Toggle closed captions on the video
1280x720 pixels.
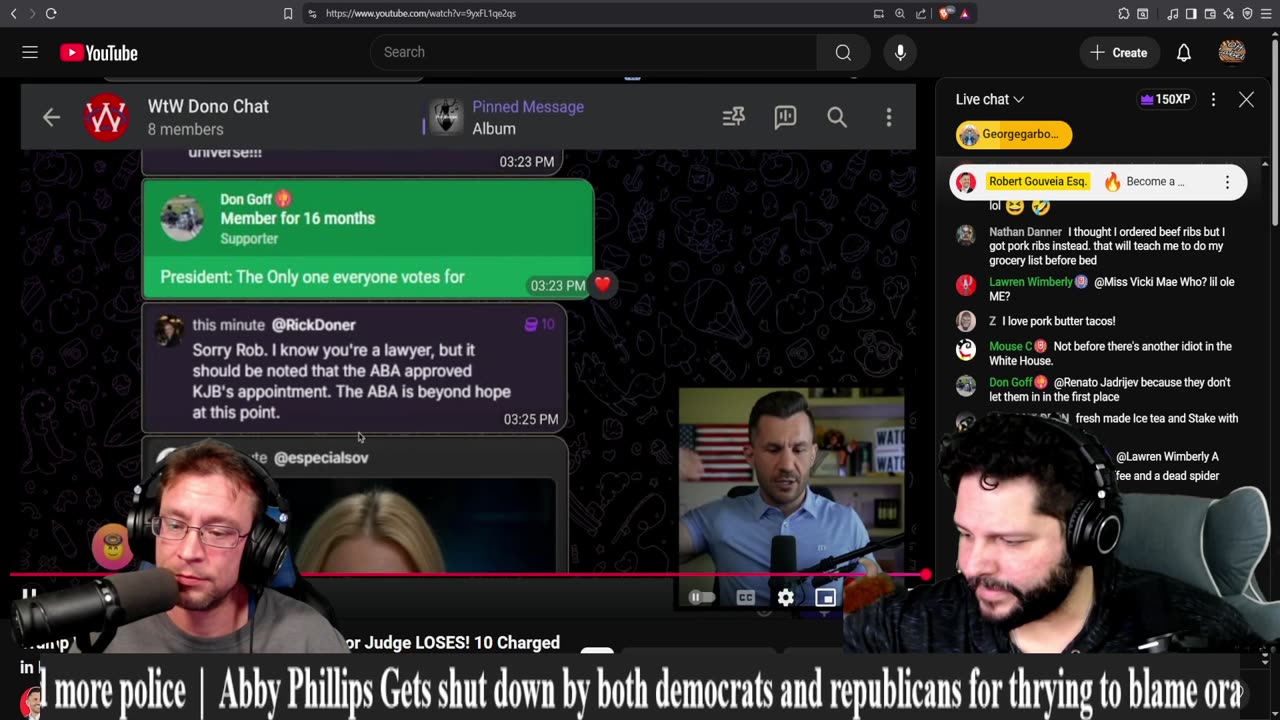click(746, 598)
